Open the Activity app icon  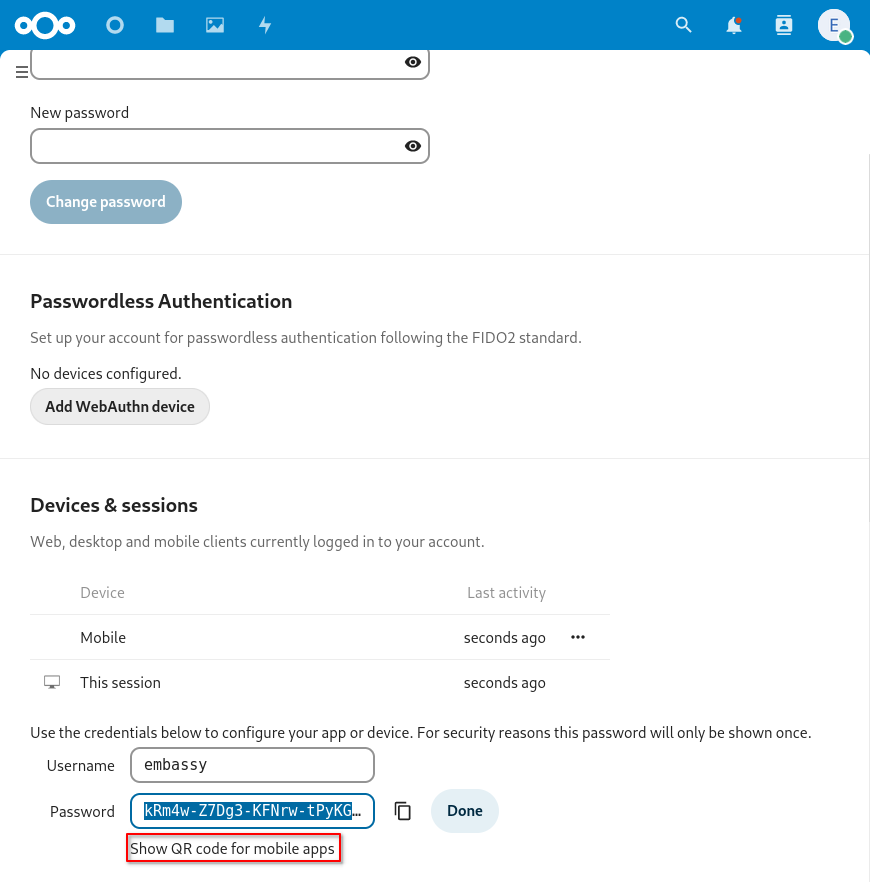tap(265, 25)
